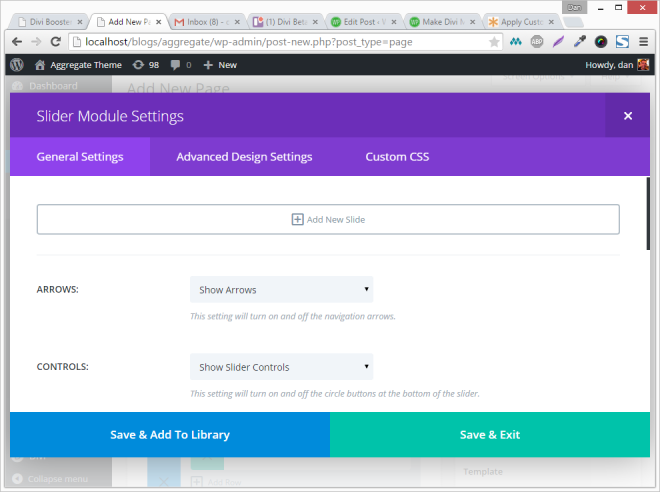Bookmark page with the star icon
Screen dimensions: 660x492
(x=494, y=42)
